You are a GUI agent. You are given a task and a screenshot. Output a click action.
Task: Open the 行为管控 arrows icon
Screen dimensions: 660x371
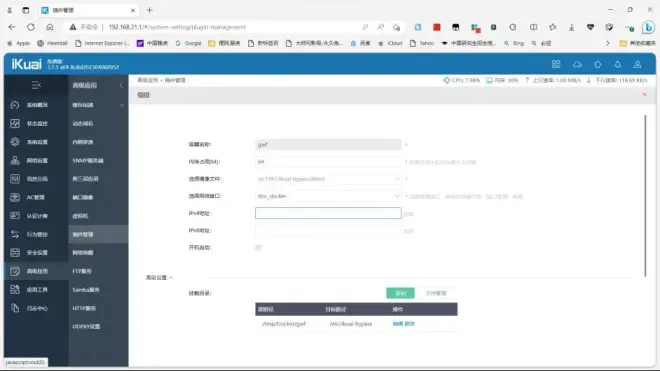coord(15,234)
